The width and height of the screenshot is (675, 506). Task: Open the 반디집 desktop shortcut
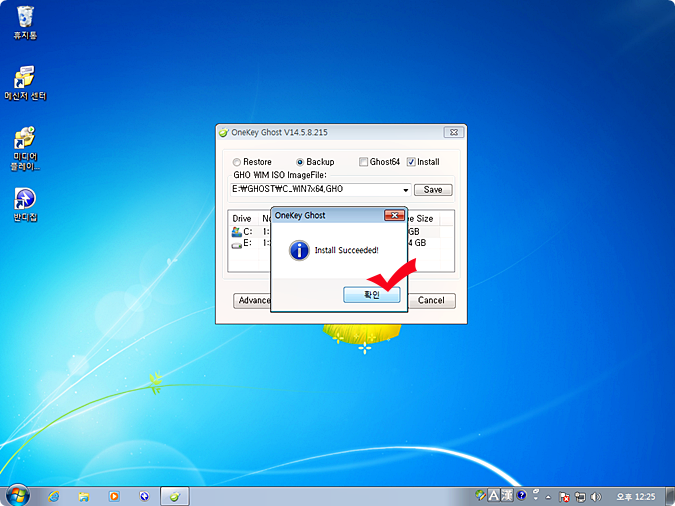click(x=25, y=205)
